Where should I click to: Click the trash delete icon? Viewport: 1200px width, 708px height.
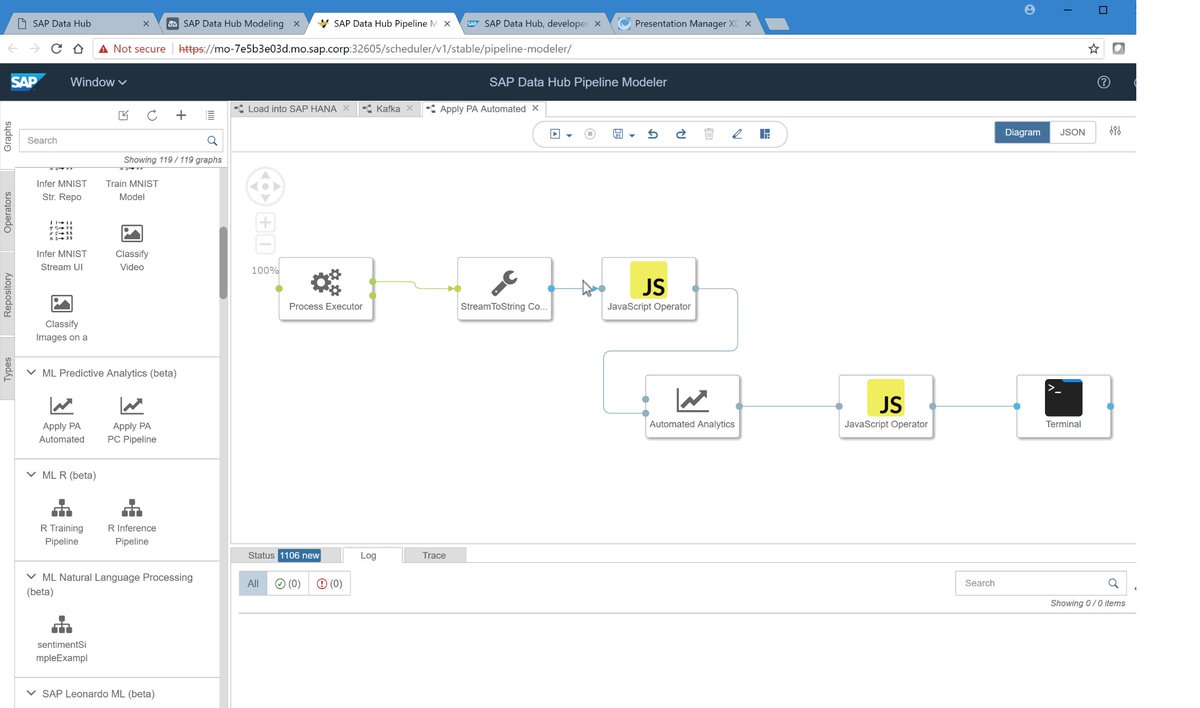pyautogui.click(x=709, y=134)
